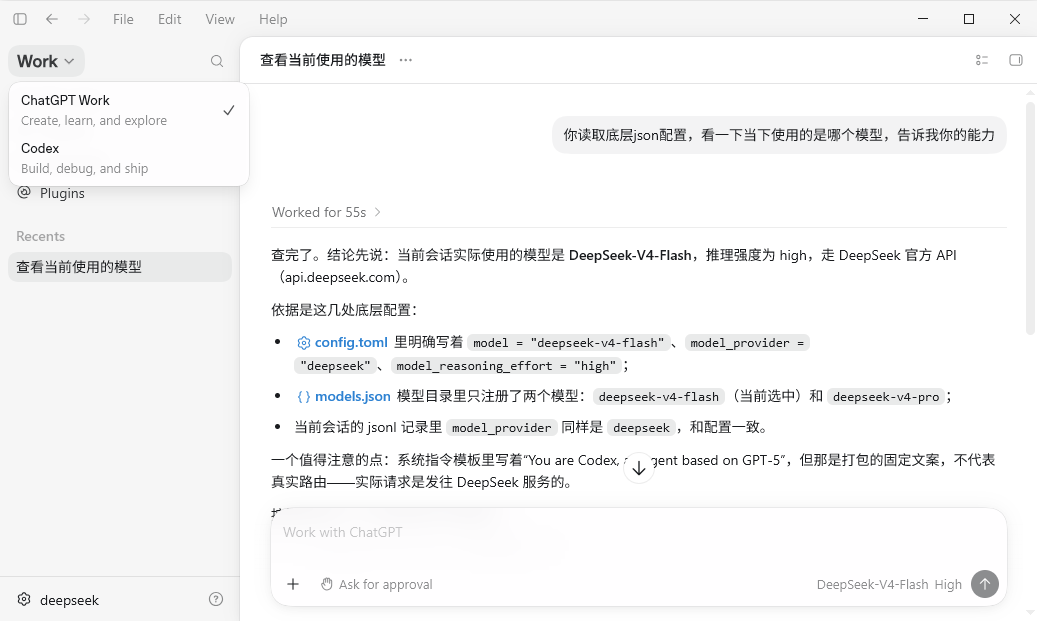Expand the Worked for 55s details
The width and height of the screenshot is (1037, 621).
327,212
